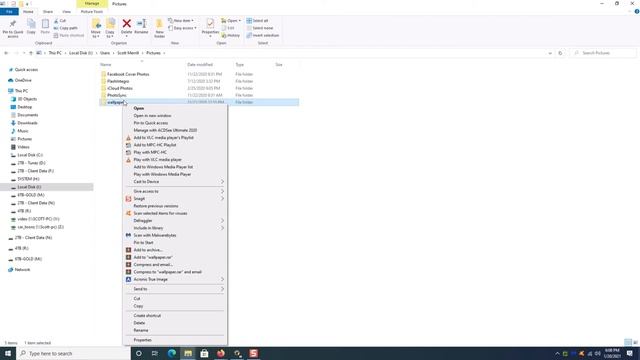
Task: Choose Manage with ACDSee Ultimate 2020
Action: point(175,130)
